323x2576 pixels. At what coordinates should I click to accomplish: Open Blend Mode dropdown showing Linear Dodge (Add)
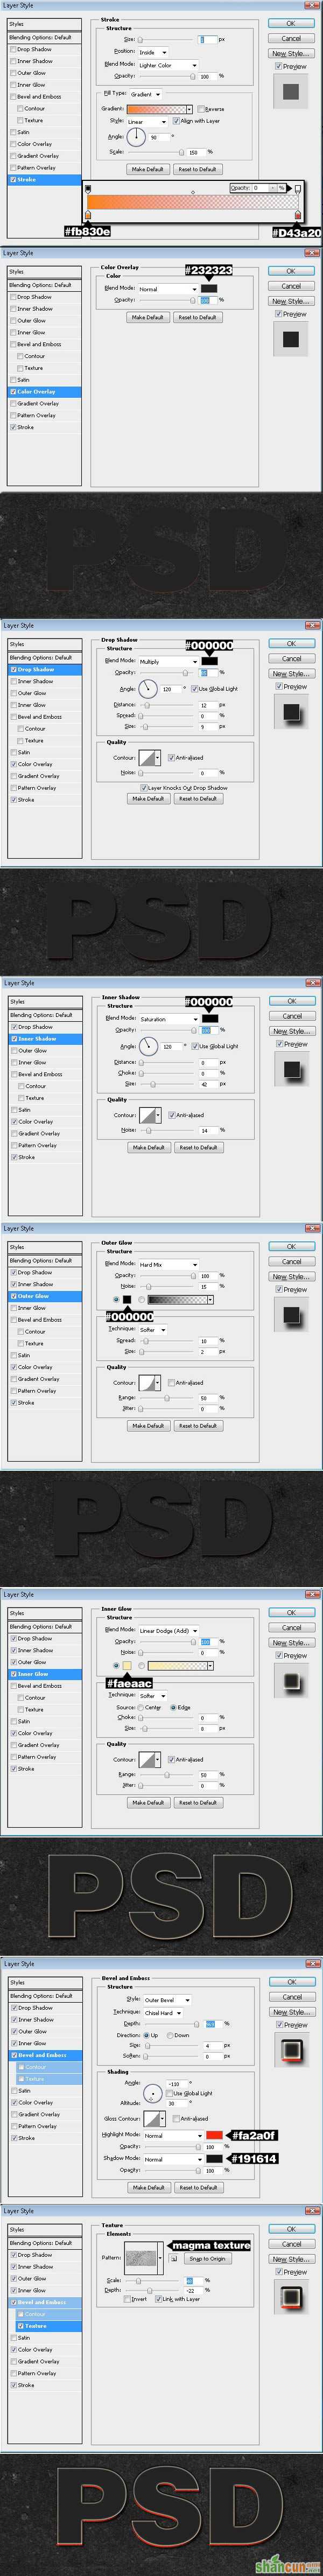[x=168, y=1630]
